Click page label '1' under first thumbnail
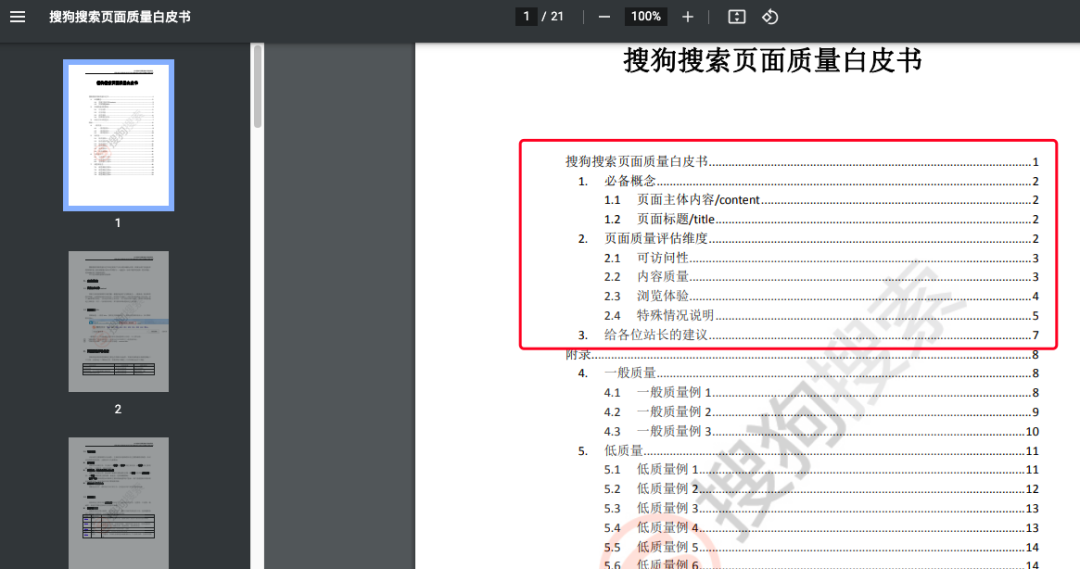The height and width of the screenshot is (569, 1080). click(118, 223)
